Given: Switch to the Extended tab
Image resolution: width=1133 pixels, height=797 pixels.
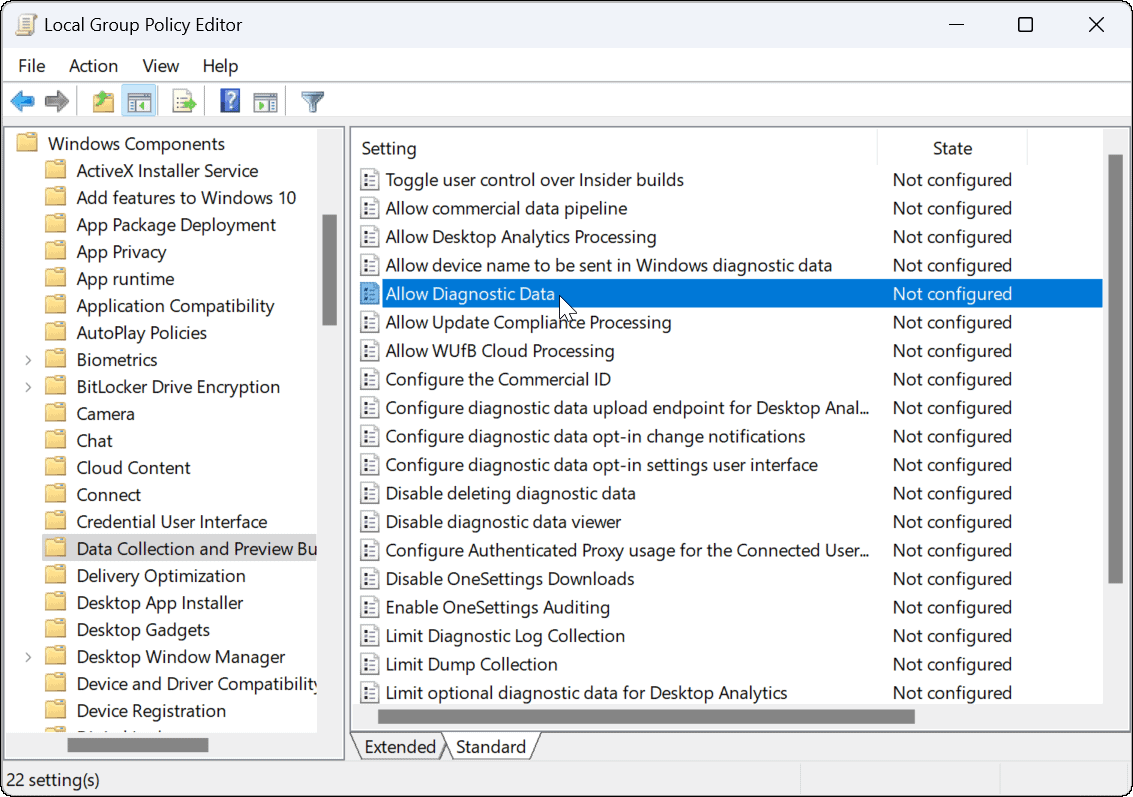Looking at the screenshot, I should (x=399, y=747).
